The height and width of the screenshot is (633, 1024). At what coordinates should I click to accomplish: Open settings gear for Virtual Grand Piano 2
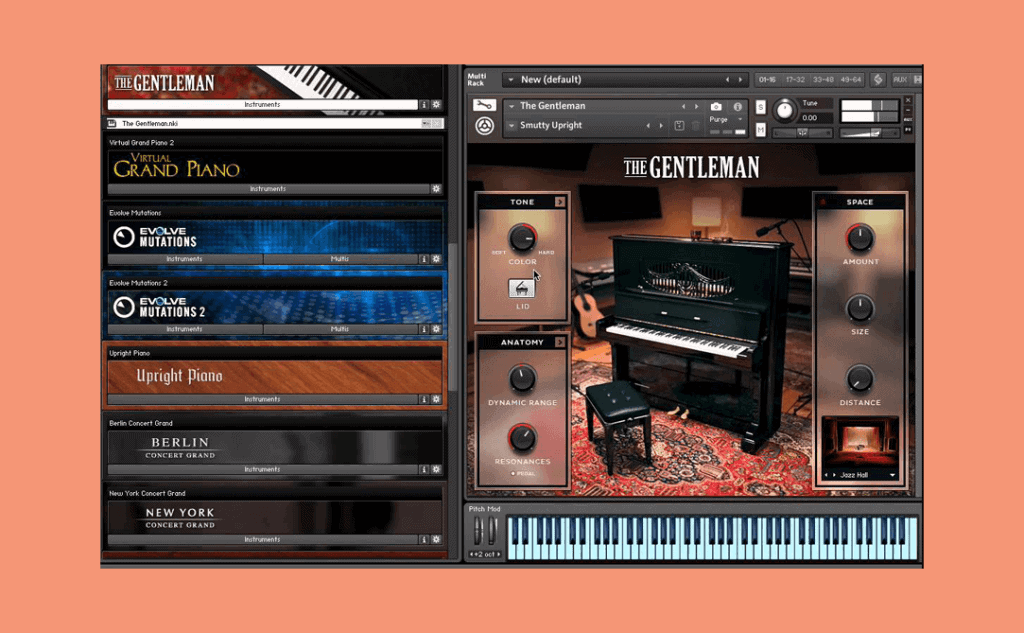[436, 189]
